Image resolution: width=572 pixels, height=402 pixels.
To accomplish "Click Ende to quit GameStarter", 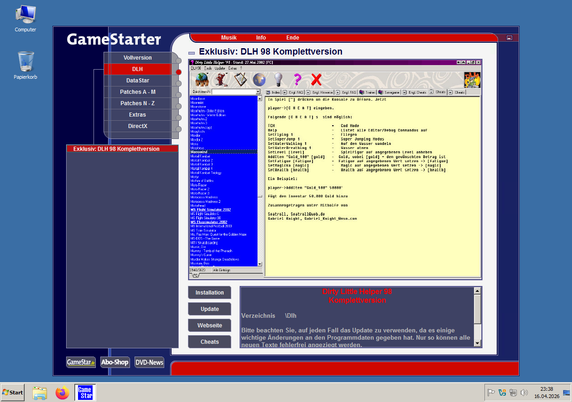I will pyautogui.click(x=292, y=38).
